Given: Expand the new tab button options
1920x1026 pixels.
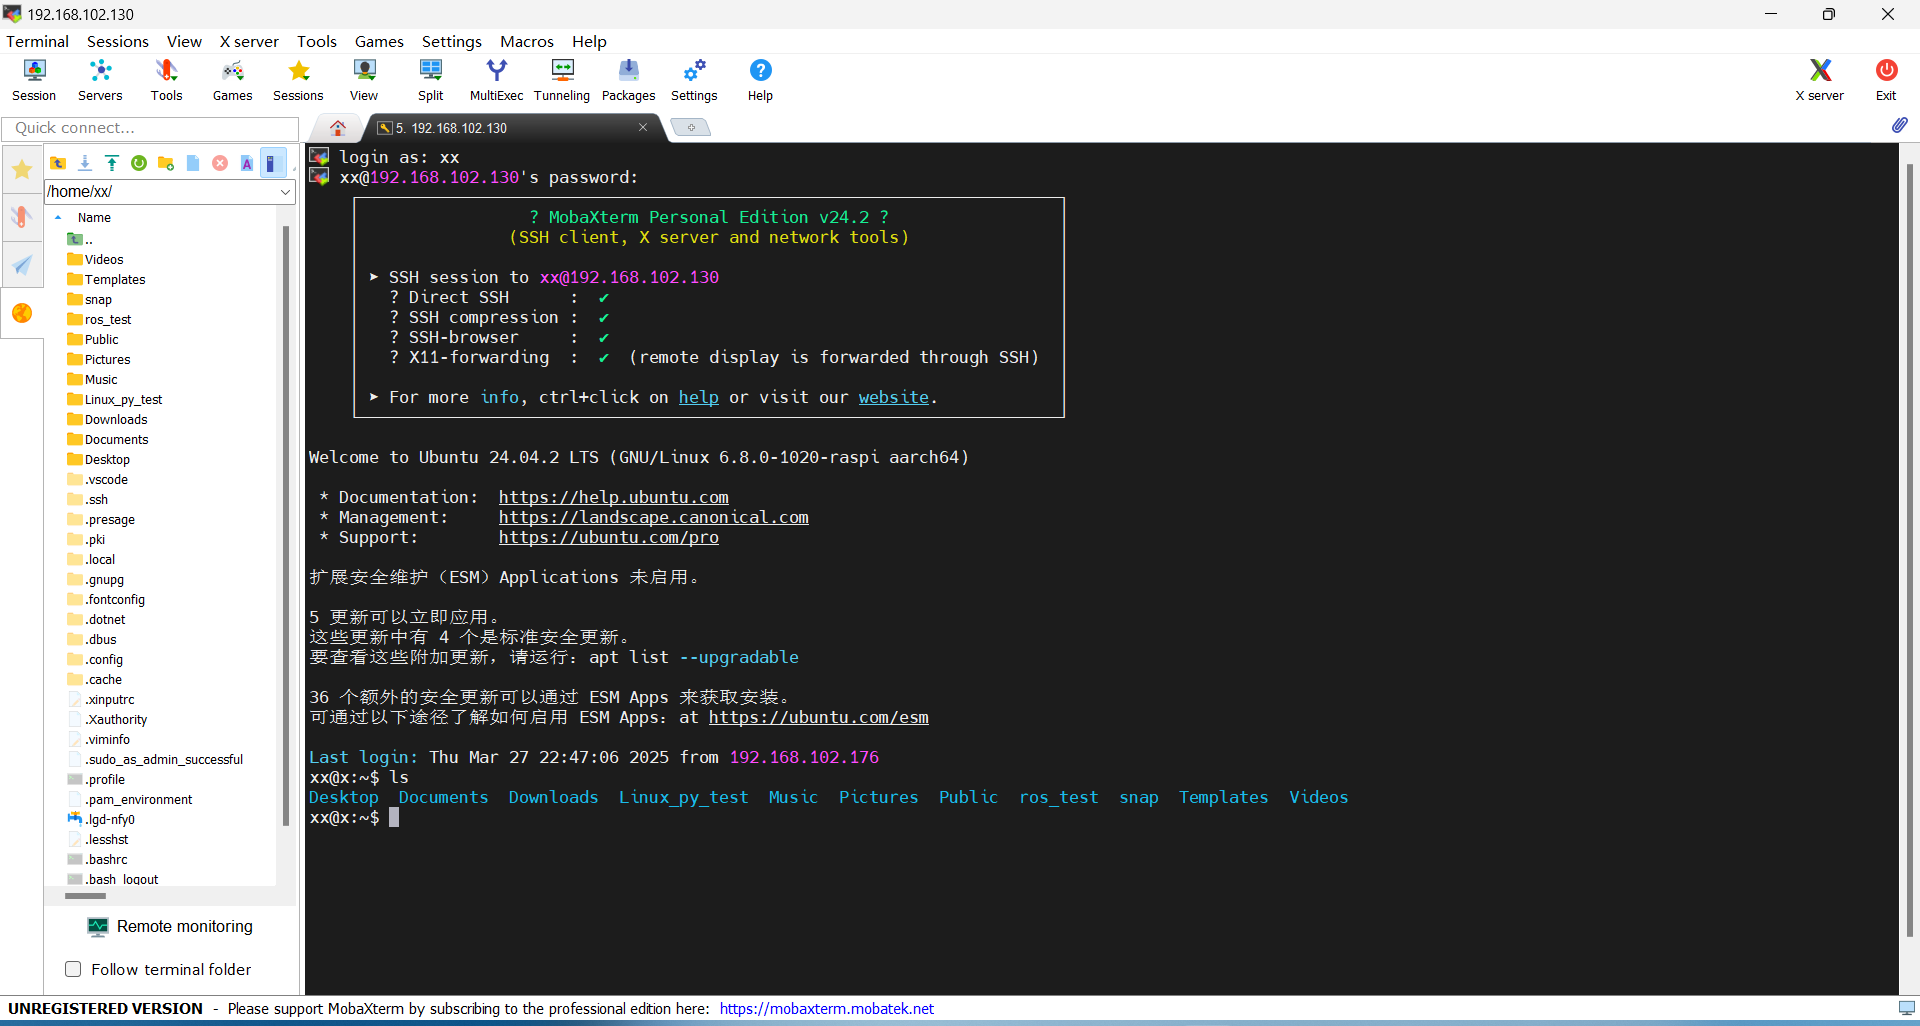Looking at the screenshot, I should (x=691, y=127).
